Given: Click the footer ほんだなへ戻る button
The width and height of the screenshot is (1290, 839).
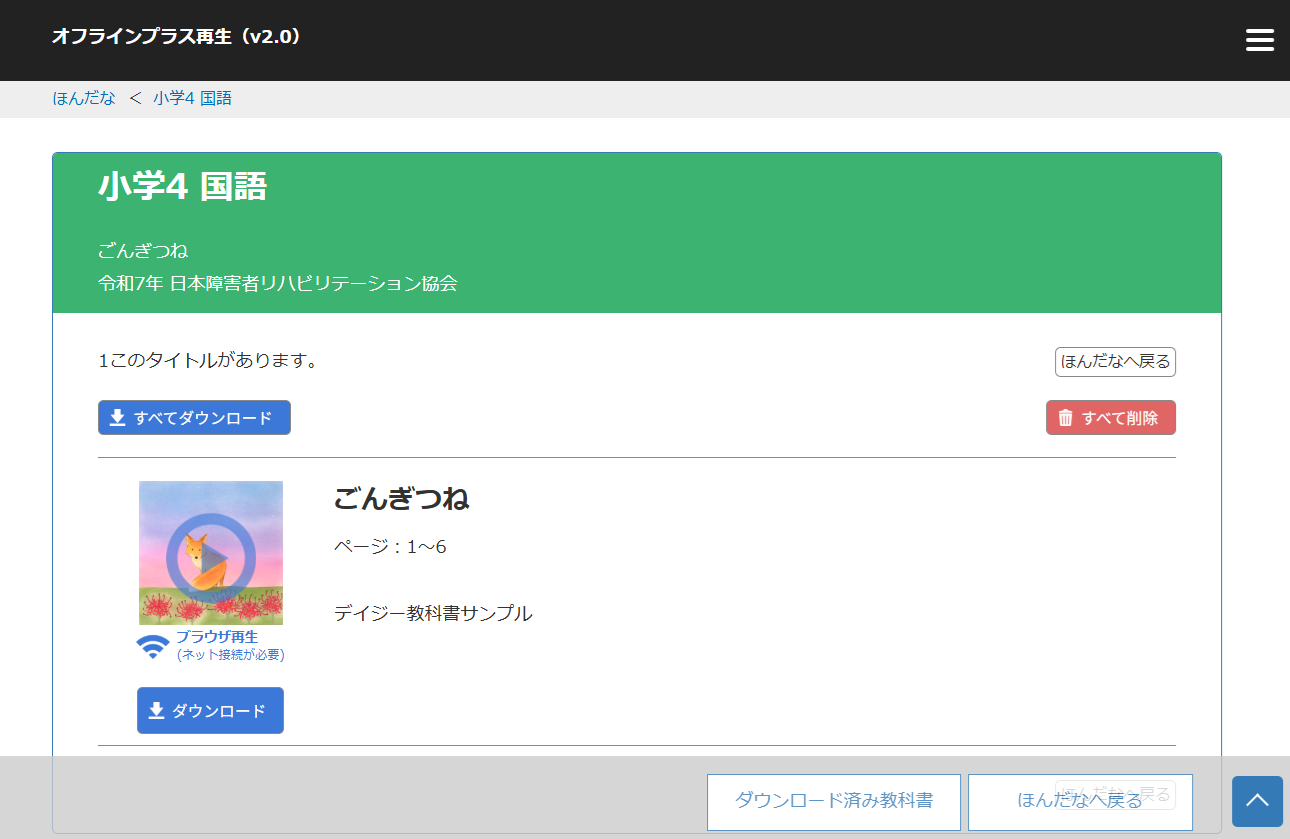Looking at the screenshot, I should point(1079,801).
